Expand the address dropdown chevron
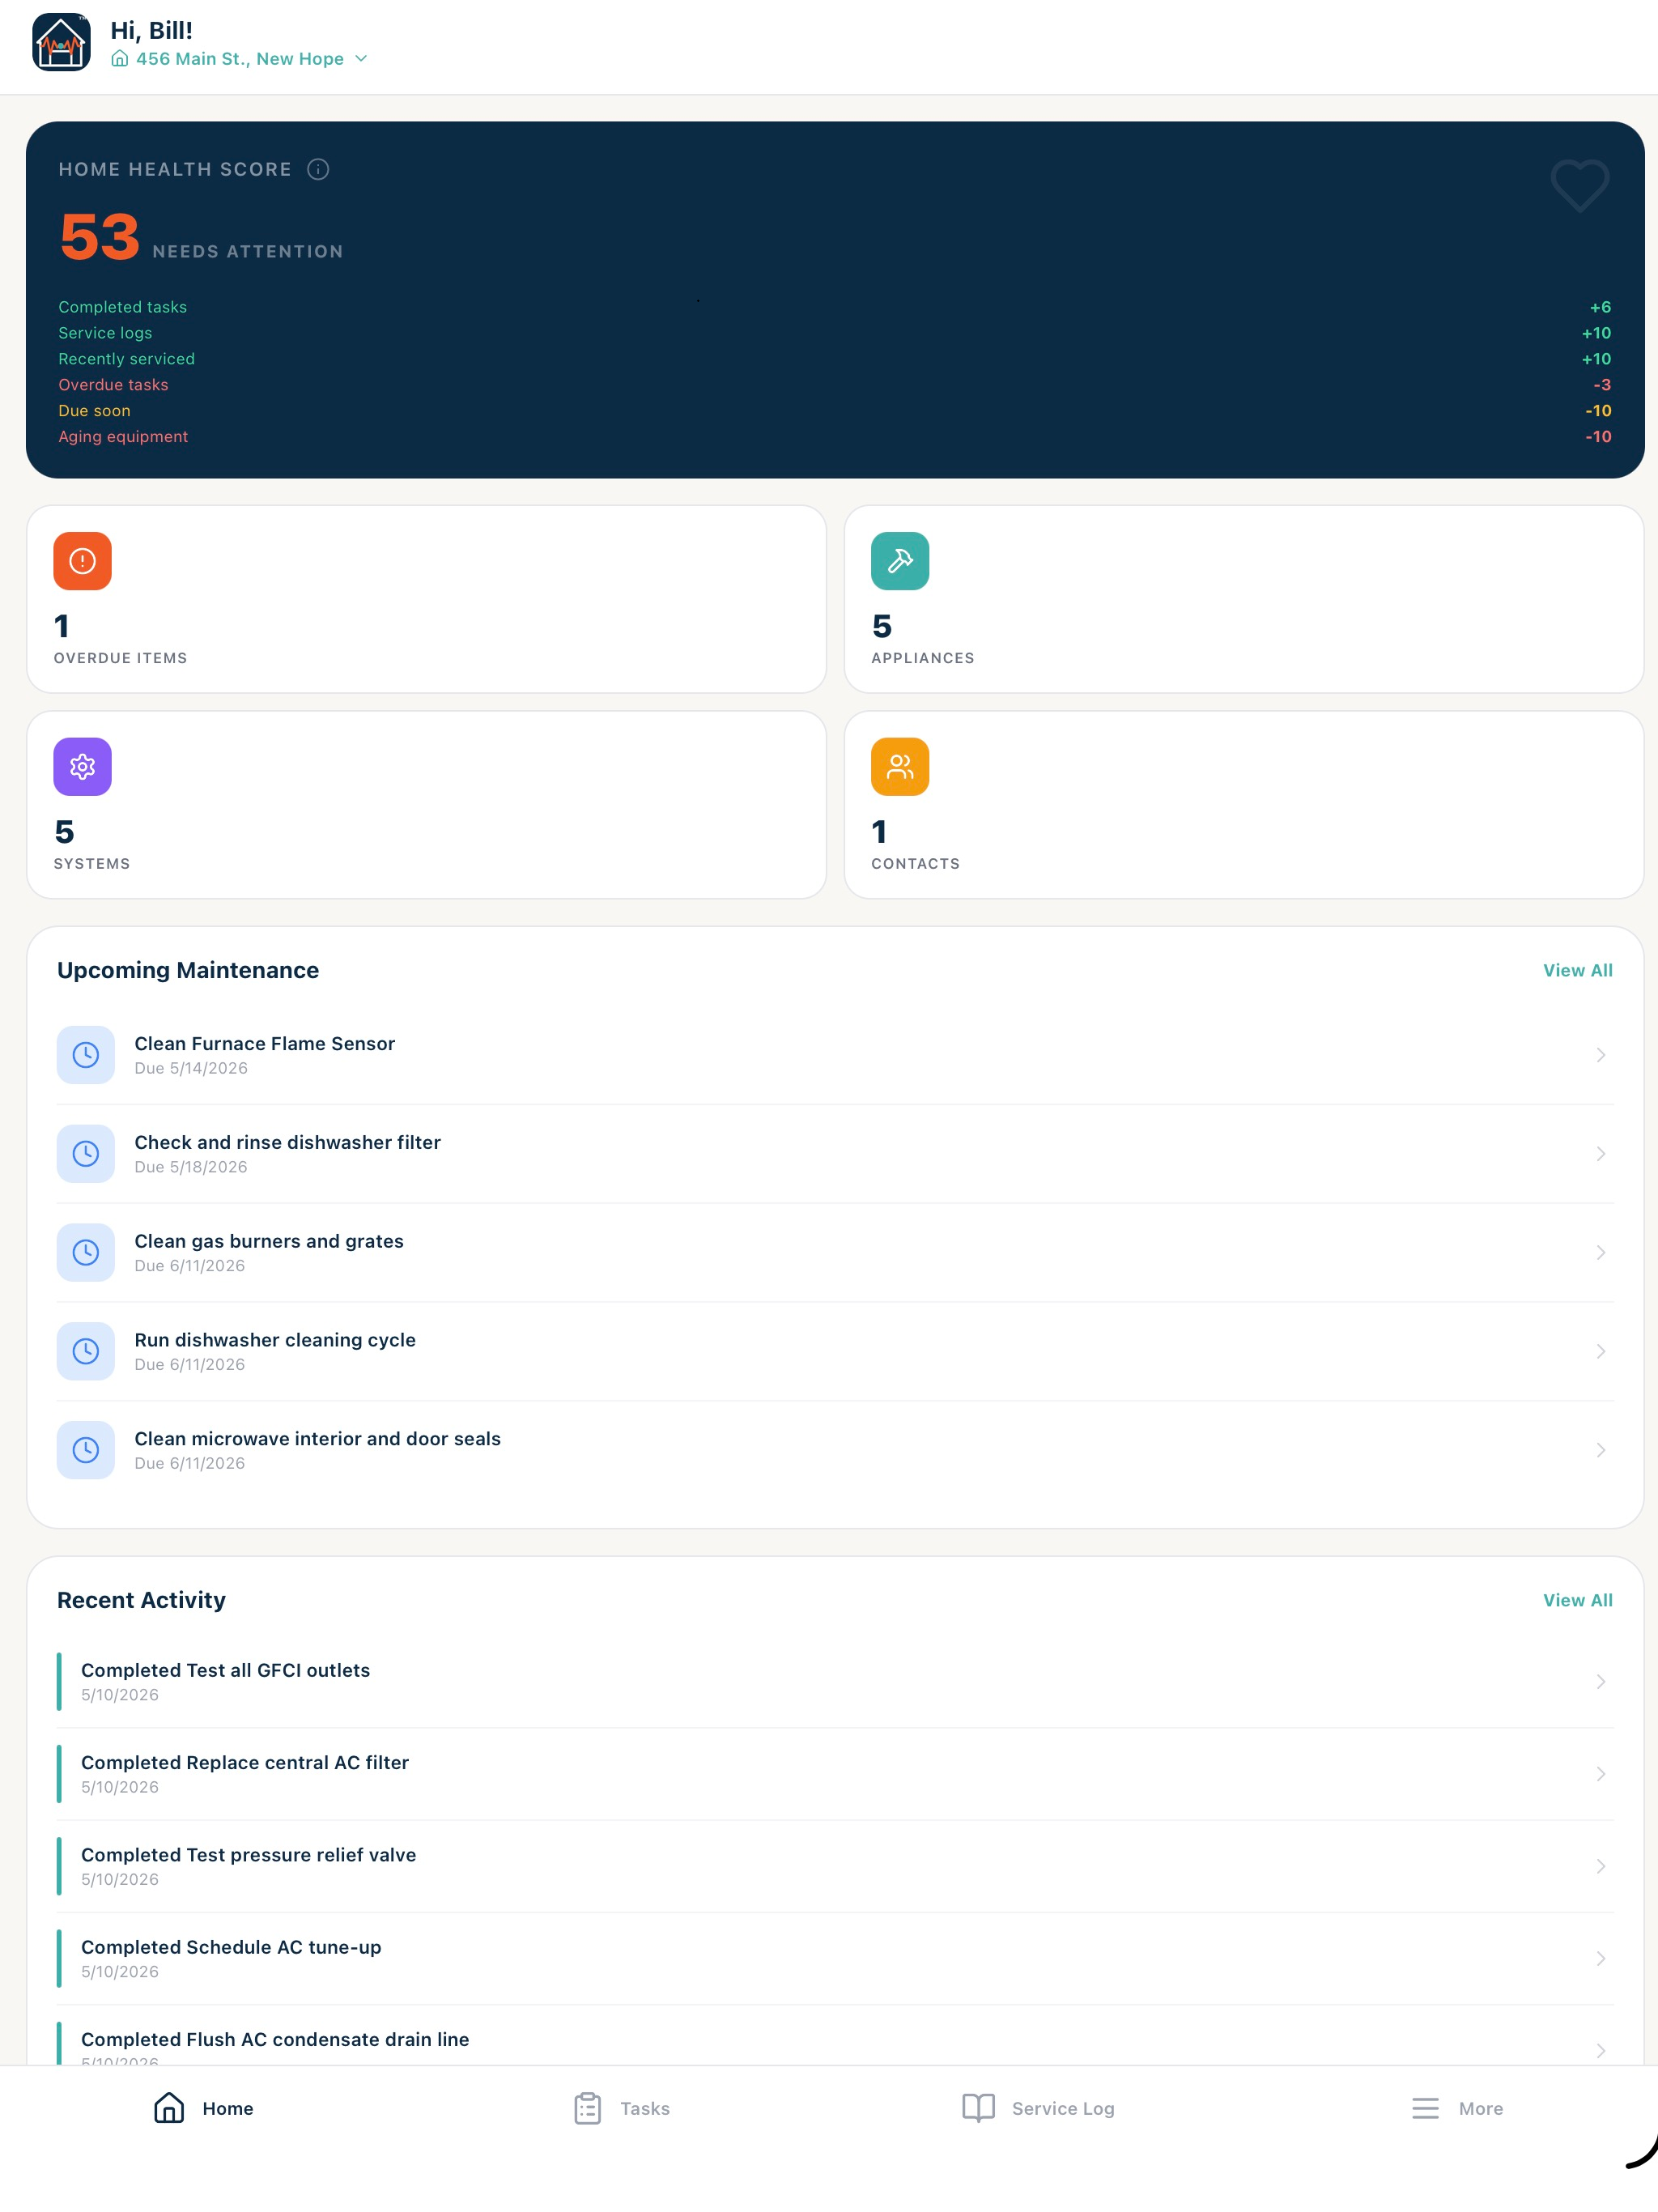Image resolution: width=1658 pixels, height=2212 pixels. click(361, 59)
